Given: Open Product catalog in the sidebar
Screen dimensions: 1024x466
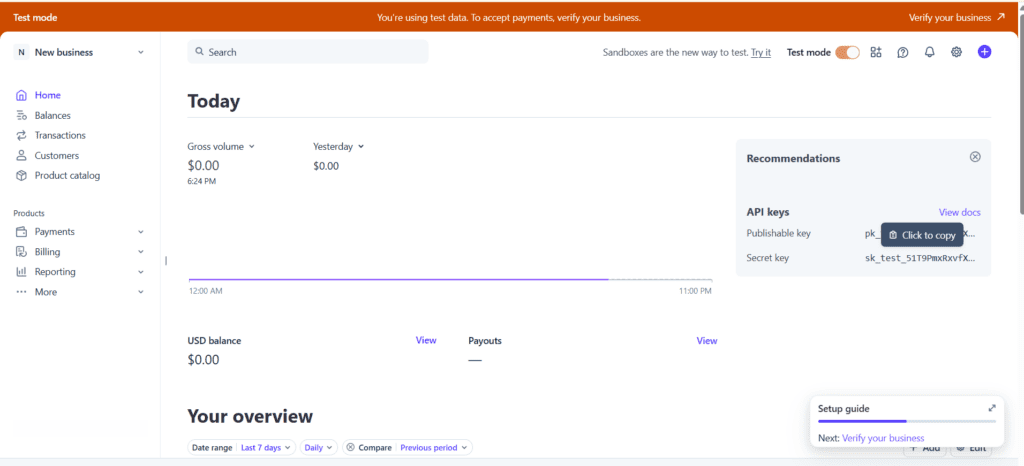Looking at the screenshot, I should (x=67, y=176).
